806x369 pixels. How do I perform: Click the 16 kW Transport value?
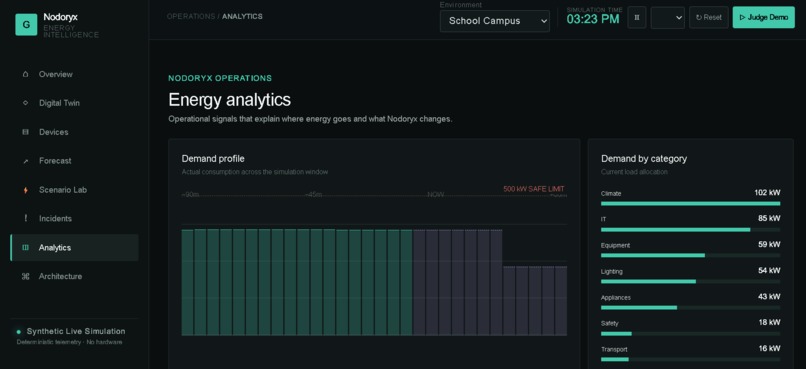769,348
